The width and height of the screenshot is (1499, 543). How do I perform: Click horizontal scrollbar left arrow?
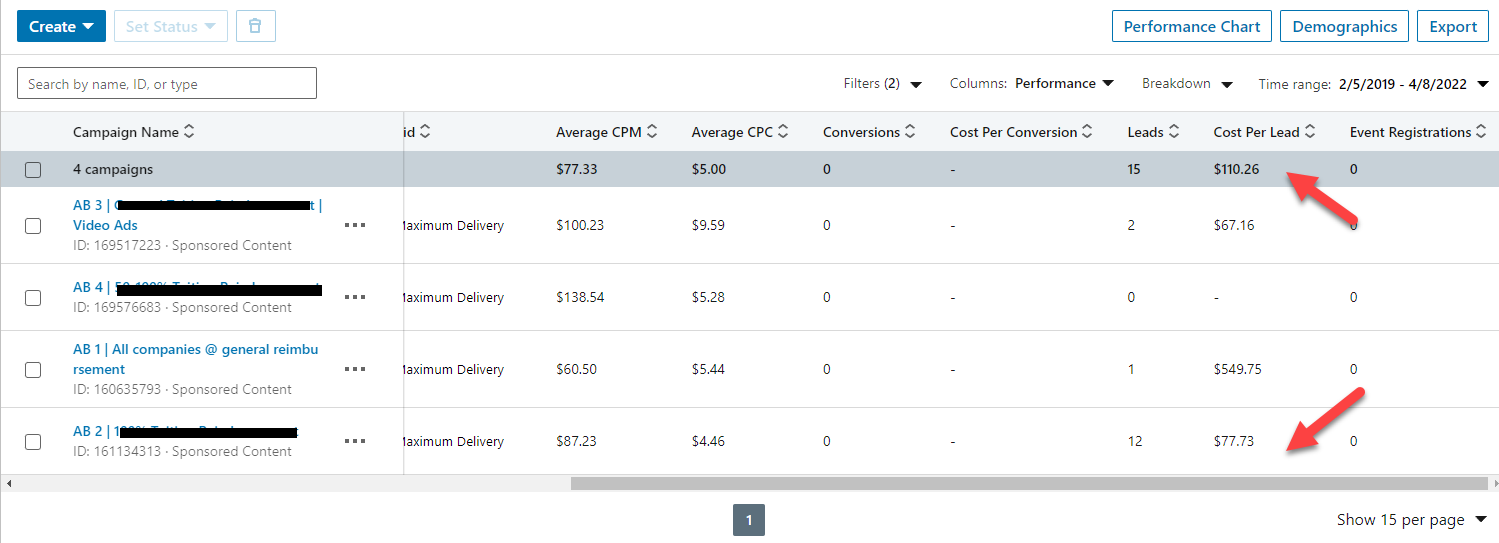[8, 483]
